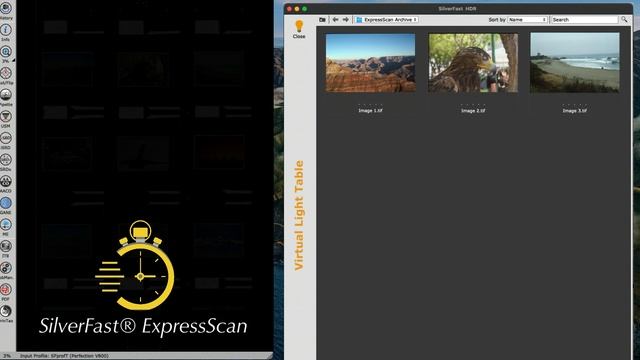640x360 pixels.
Task: Select the Pipette tool
Action: (x=6, y=95)
